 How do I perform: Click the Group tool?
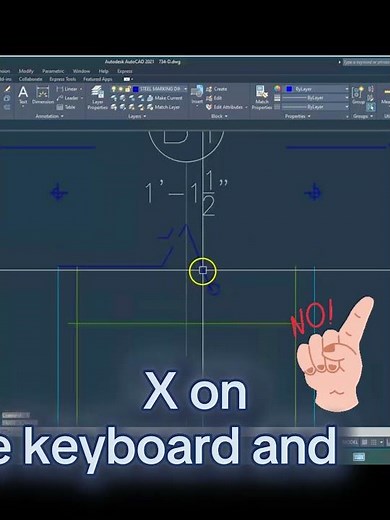pyautogui.click(x=358, y=95)
